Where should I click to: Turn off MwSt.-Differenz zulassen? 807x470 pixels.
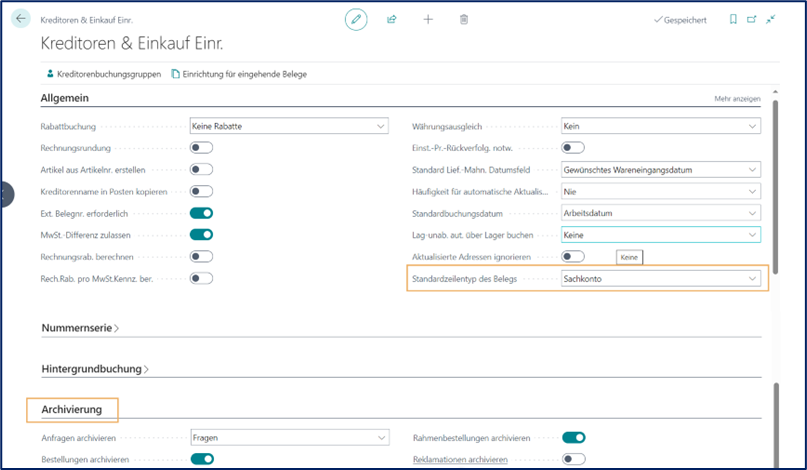(201, 235)
